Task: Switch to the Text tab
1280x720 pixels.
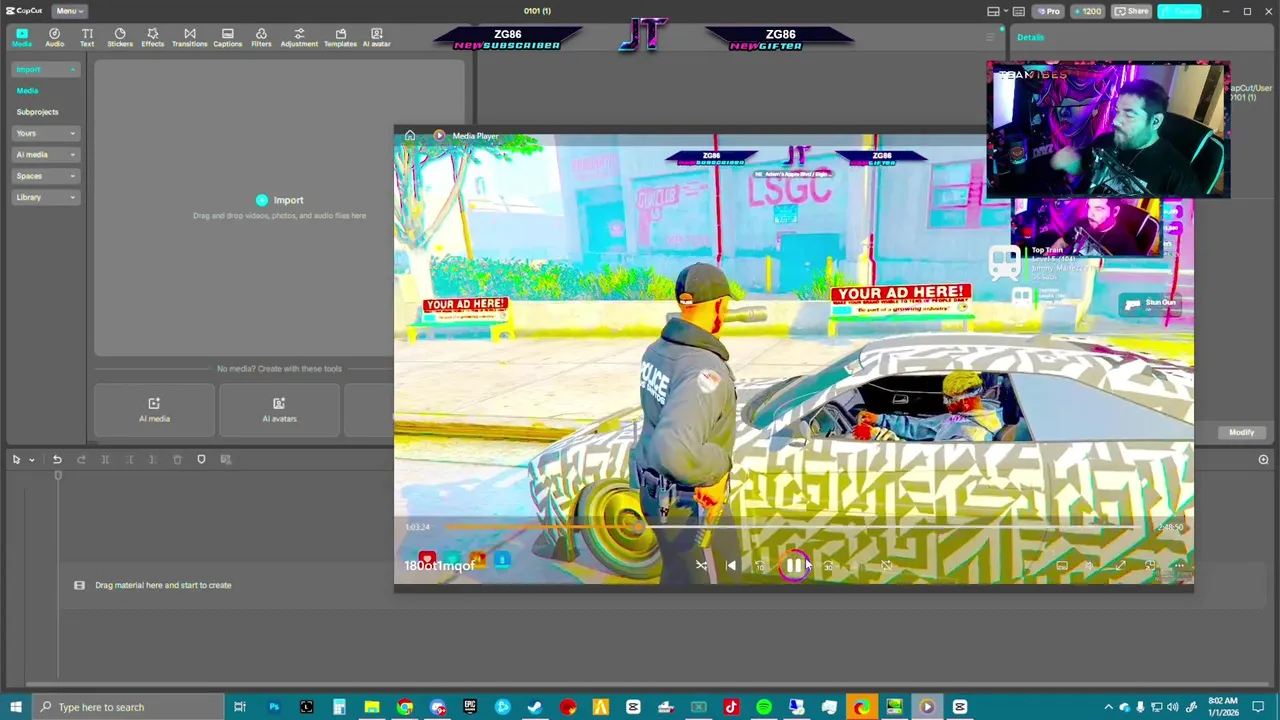Action: coord(87,37)
